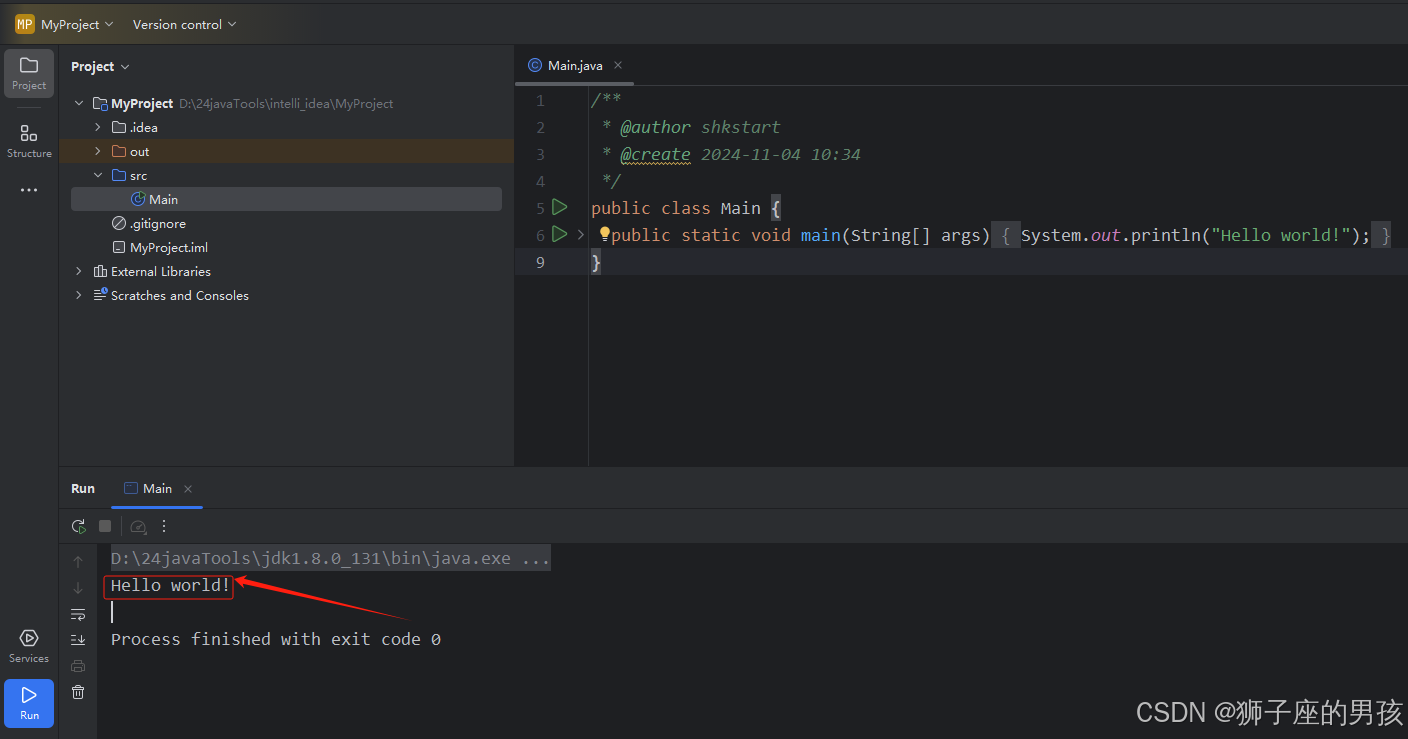Viewport: 1408px width, 739px height.
Task: Click the Stop process icon
Action: pyautogui.click(x=105, y=526)
